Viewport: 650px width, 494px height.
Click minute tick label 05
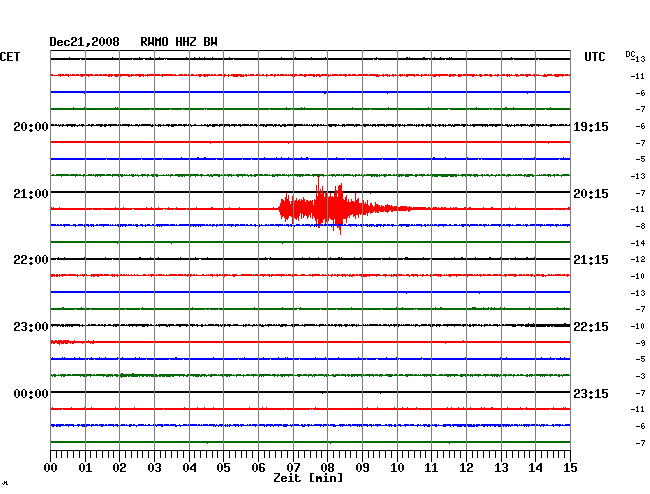pos(223,468)
